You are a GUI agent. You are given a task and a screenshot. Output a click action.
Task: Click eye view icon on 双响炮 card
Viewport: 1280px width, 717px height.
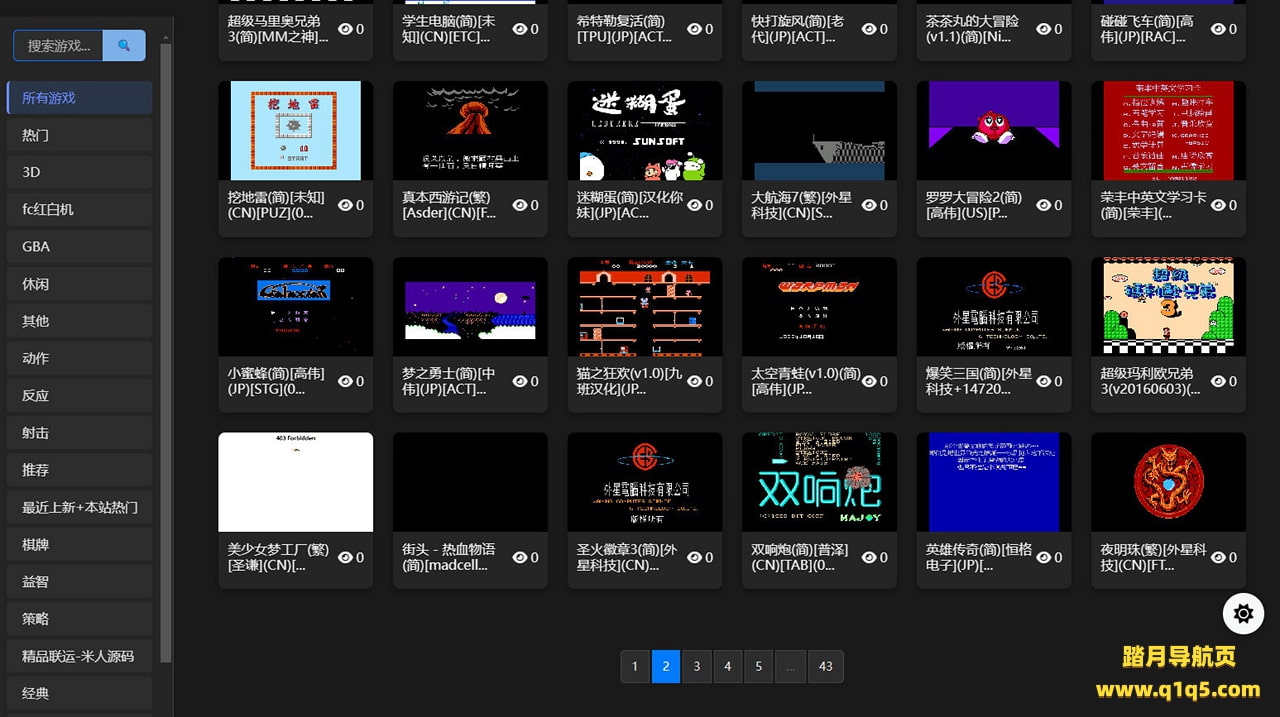pos(868,557)
